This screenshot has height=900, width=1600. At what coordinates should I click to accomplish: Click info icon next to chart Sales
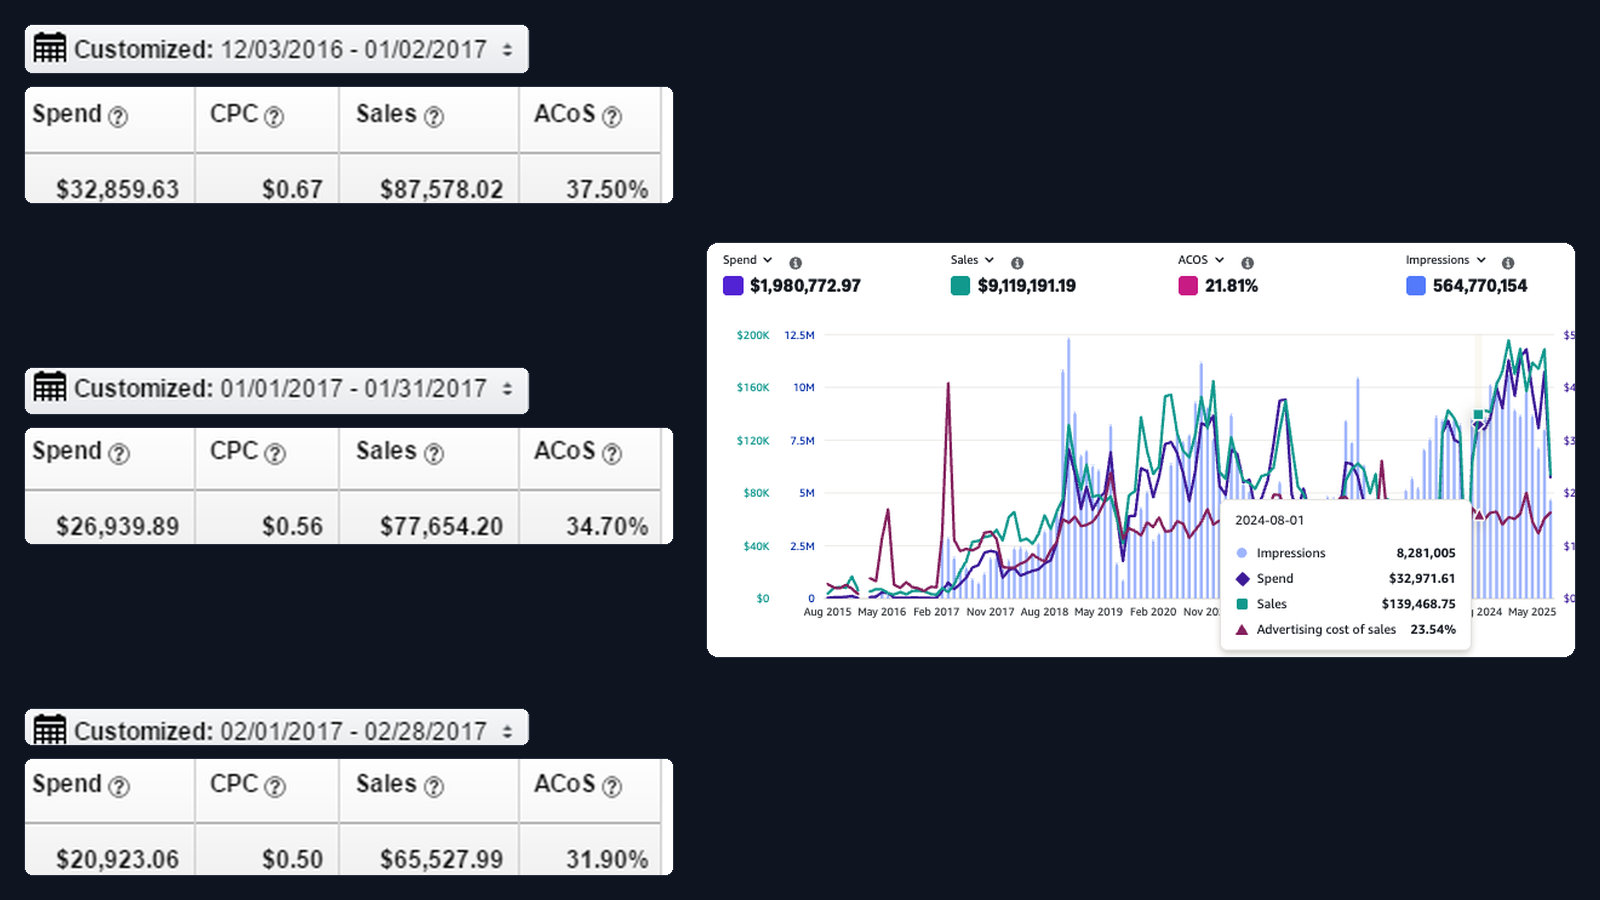[x=1017, y=263]
